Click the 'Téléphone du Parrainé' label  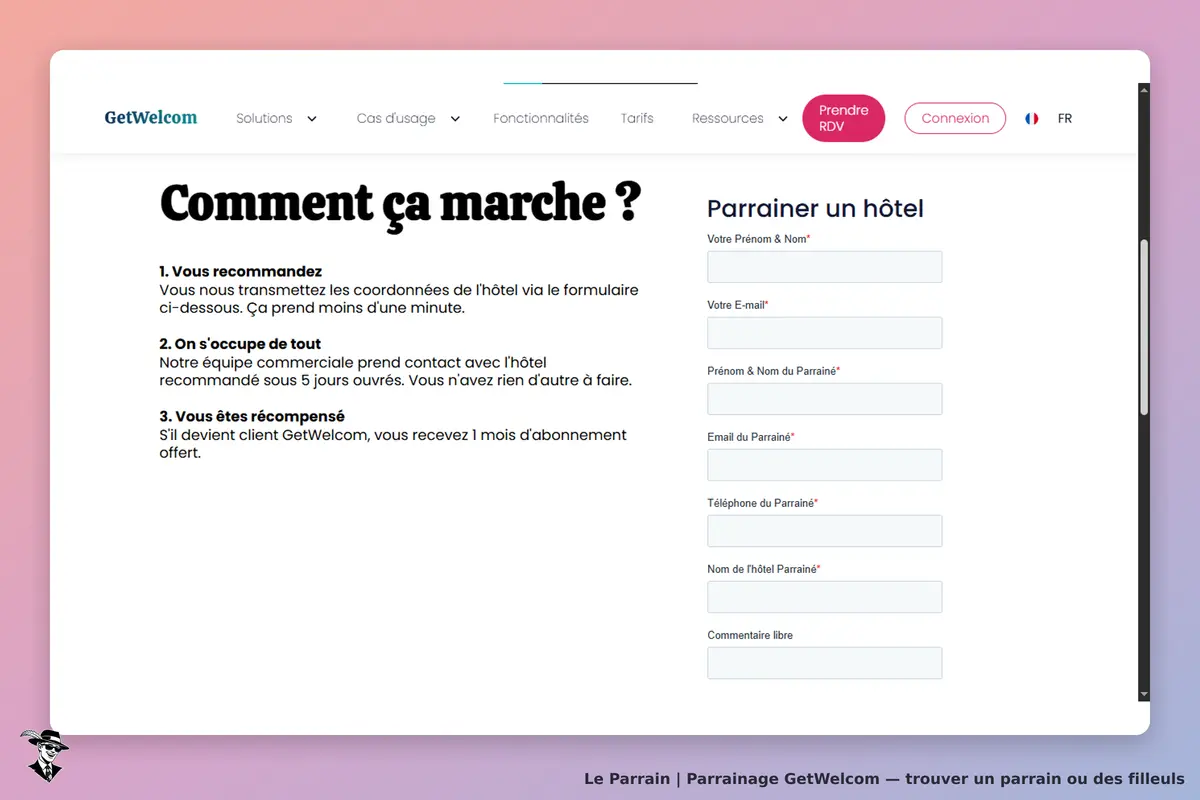(x=762, y=503)
